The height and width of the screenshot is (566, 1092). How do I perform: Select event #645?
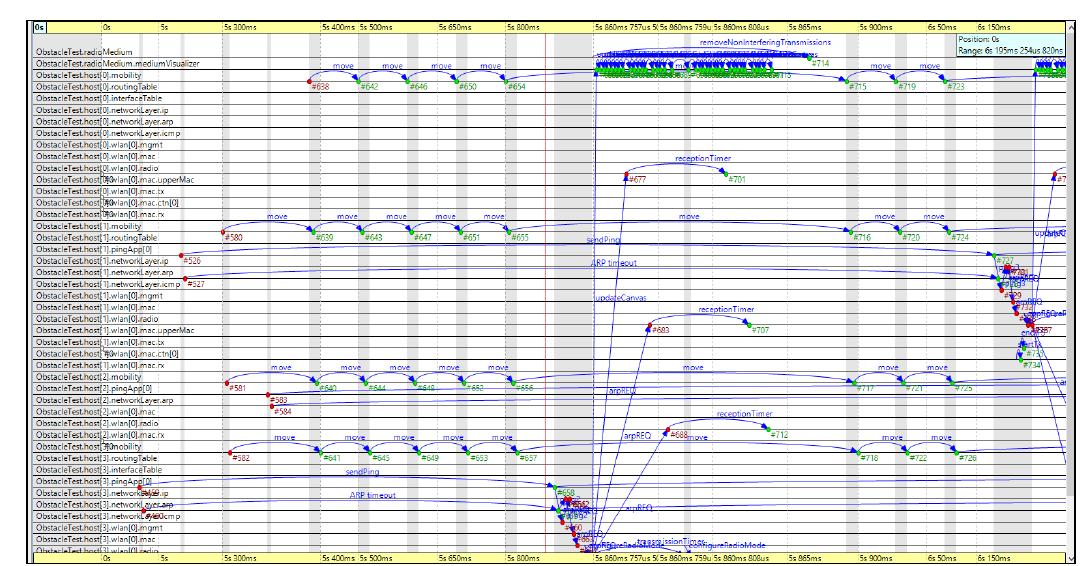pos(369,453)
